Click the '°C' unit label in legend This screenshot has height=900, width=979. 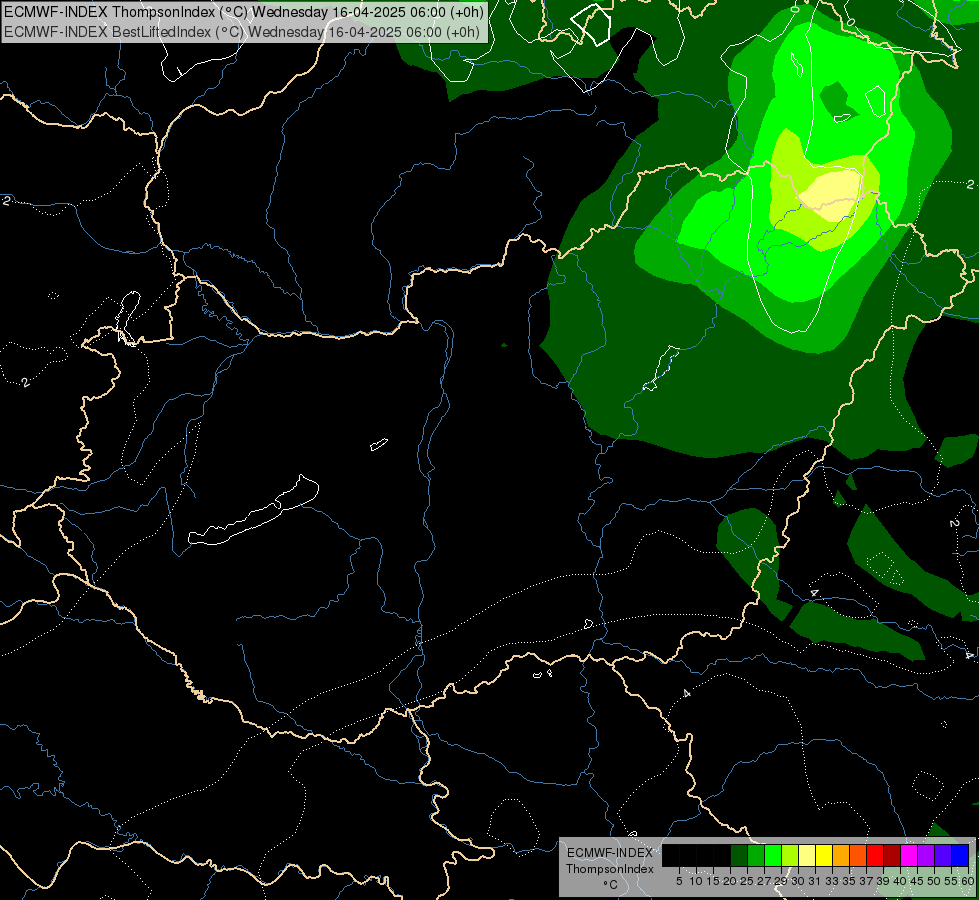(x=610, y=885)
